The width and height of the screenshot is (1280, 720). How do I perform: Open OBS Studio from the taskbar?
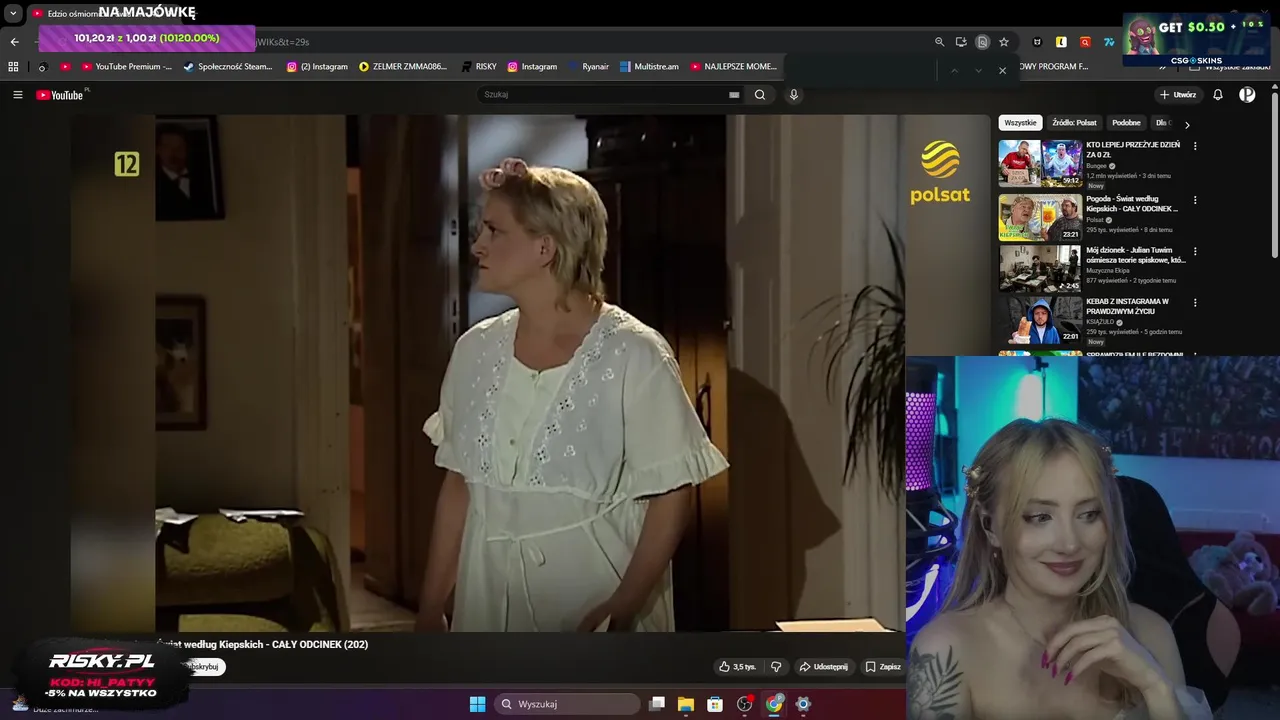(x=744, y=704)
